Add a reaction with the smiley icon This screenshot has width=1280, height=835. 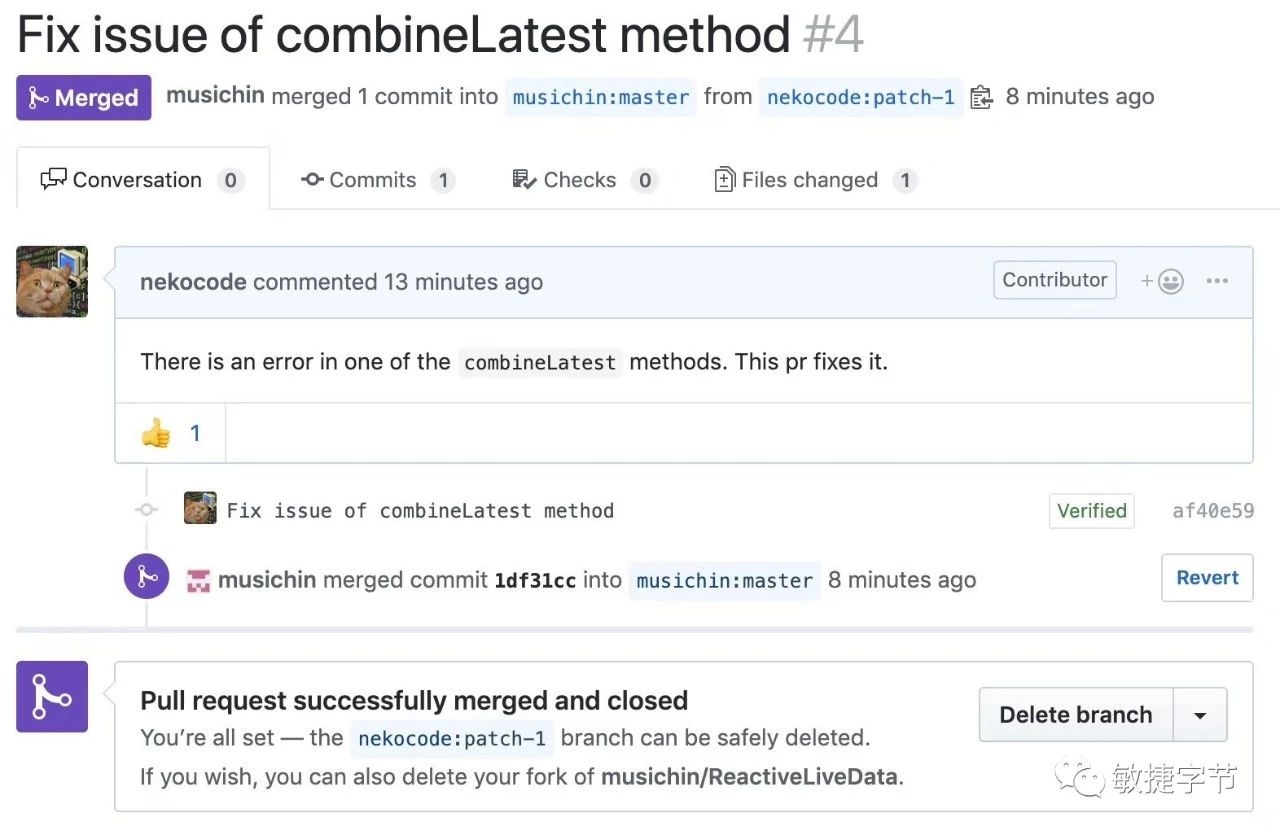pos(1163,281)
